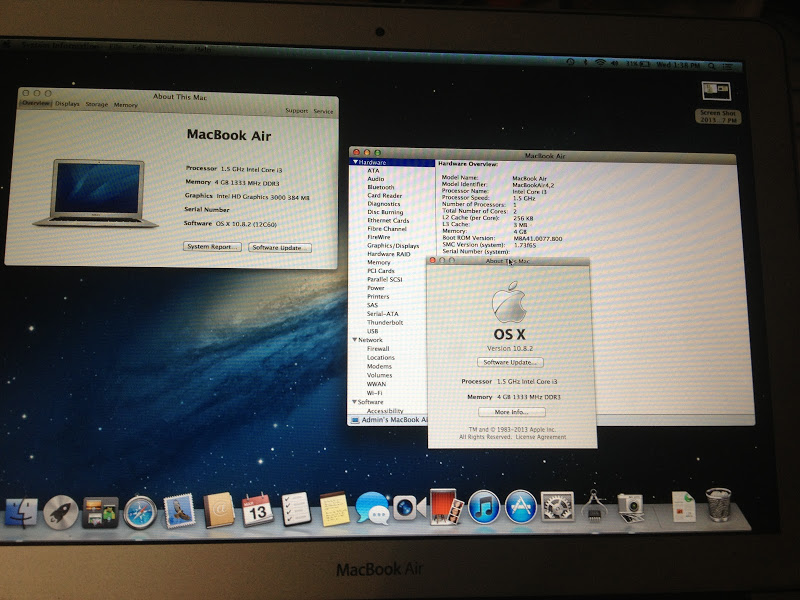Select Wi-Fi under Network in sidebar
This screenshot has width=800, height=600.
click(374, 393)
